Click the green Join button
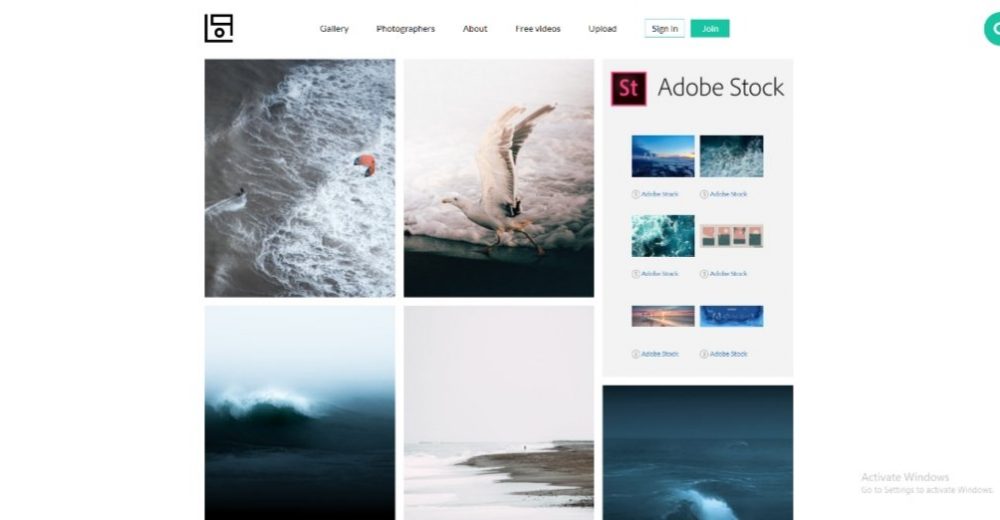Screen dimensions: 1000x520 [x=710, y=29]
